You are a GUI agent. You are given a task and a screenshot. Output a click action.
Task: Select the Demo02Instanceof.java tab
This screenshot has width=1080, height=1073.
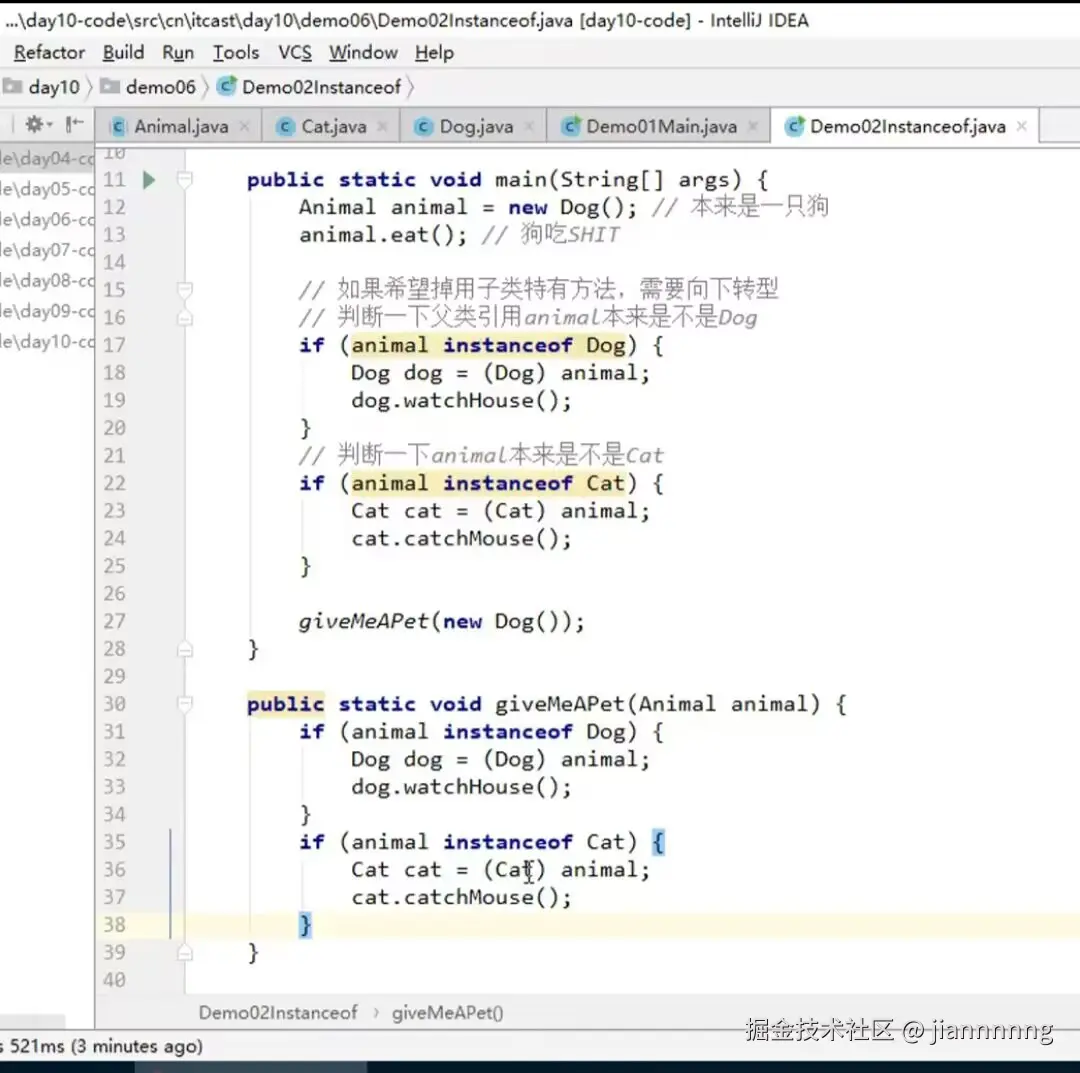coord(907,127)
